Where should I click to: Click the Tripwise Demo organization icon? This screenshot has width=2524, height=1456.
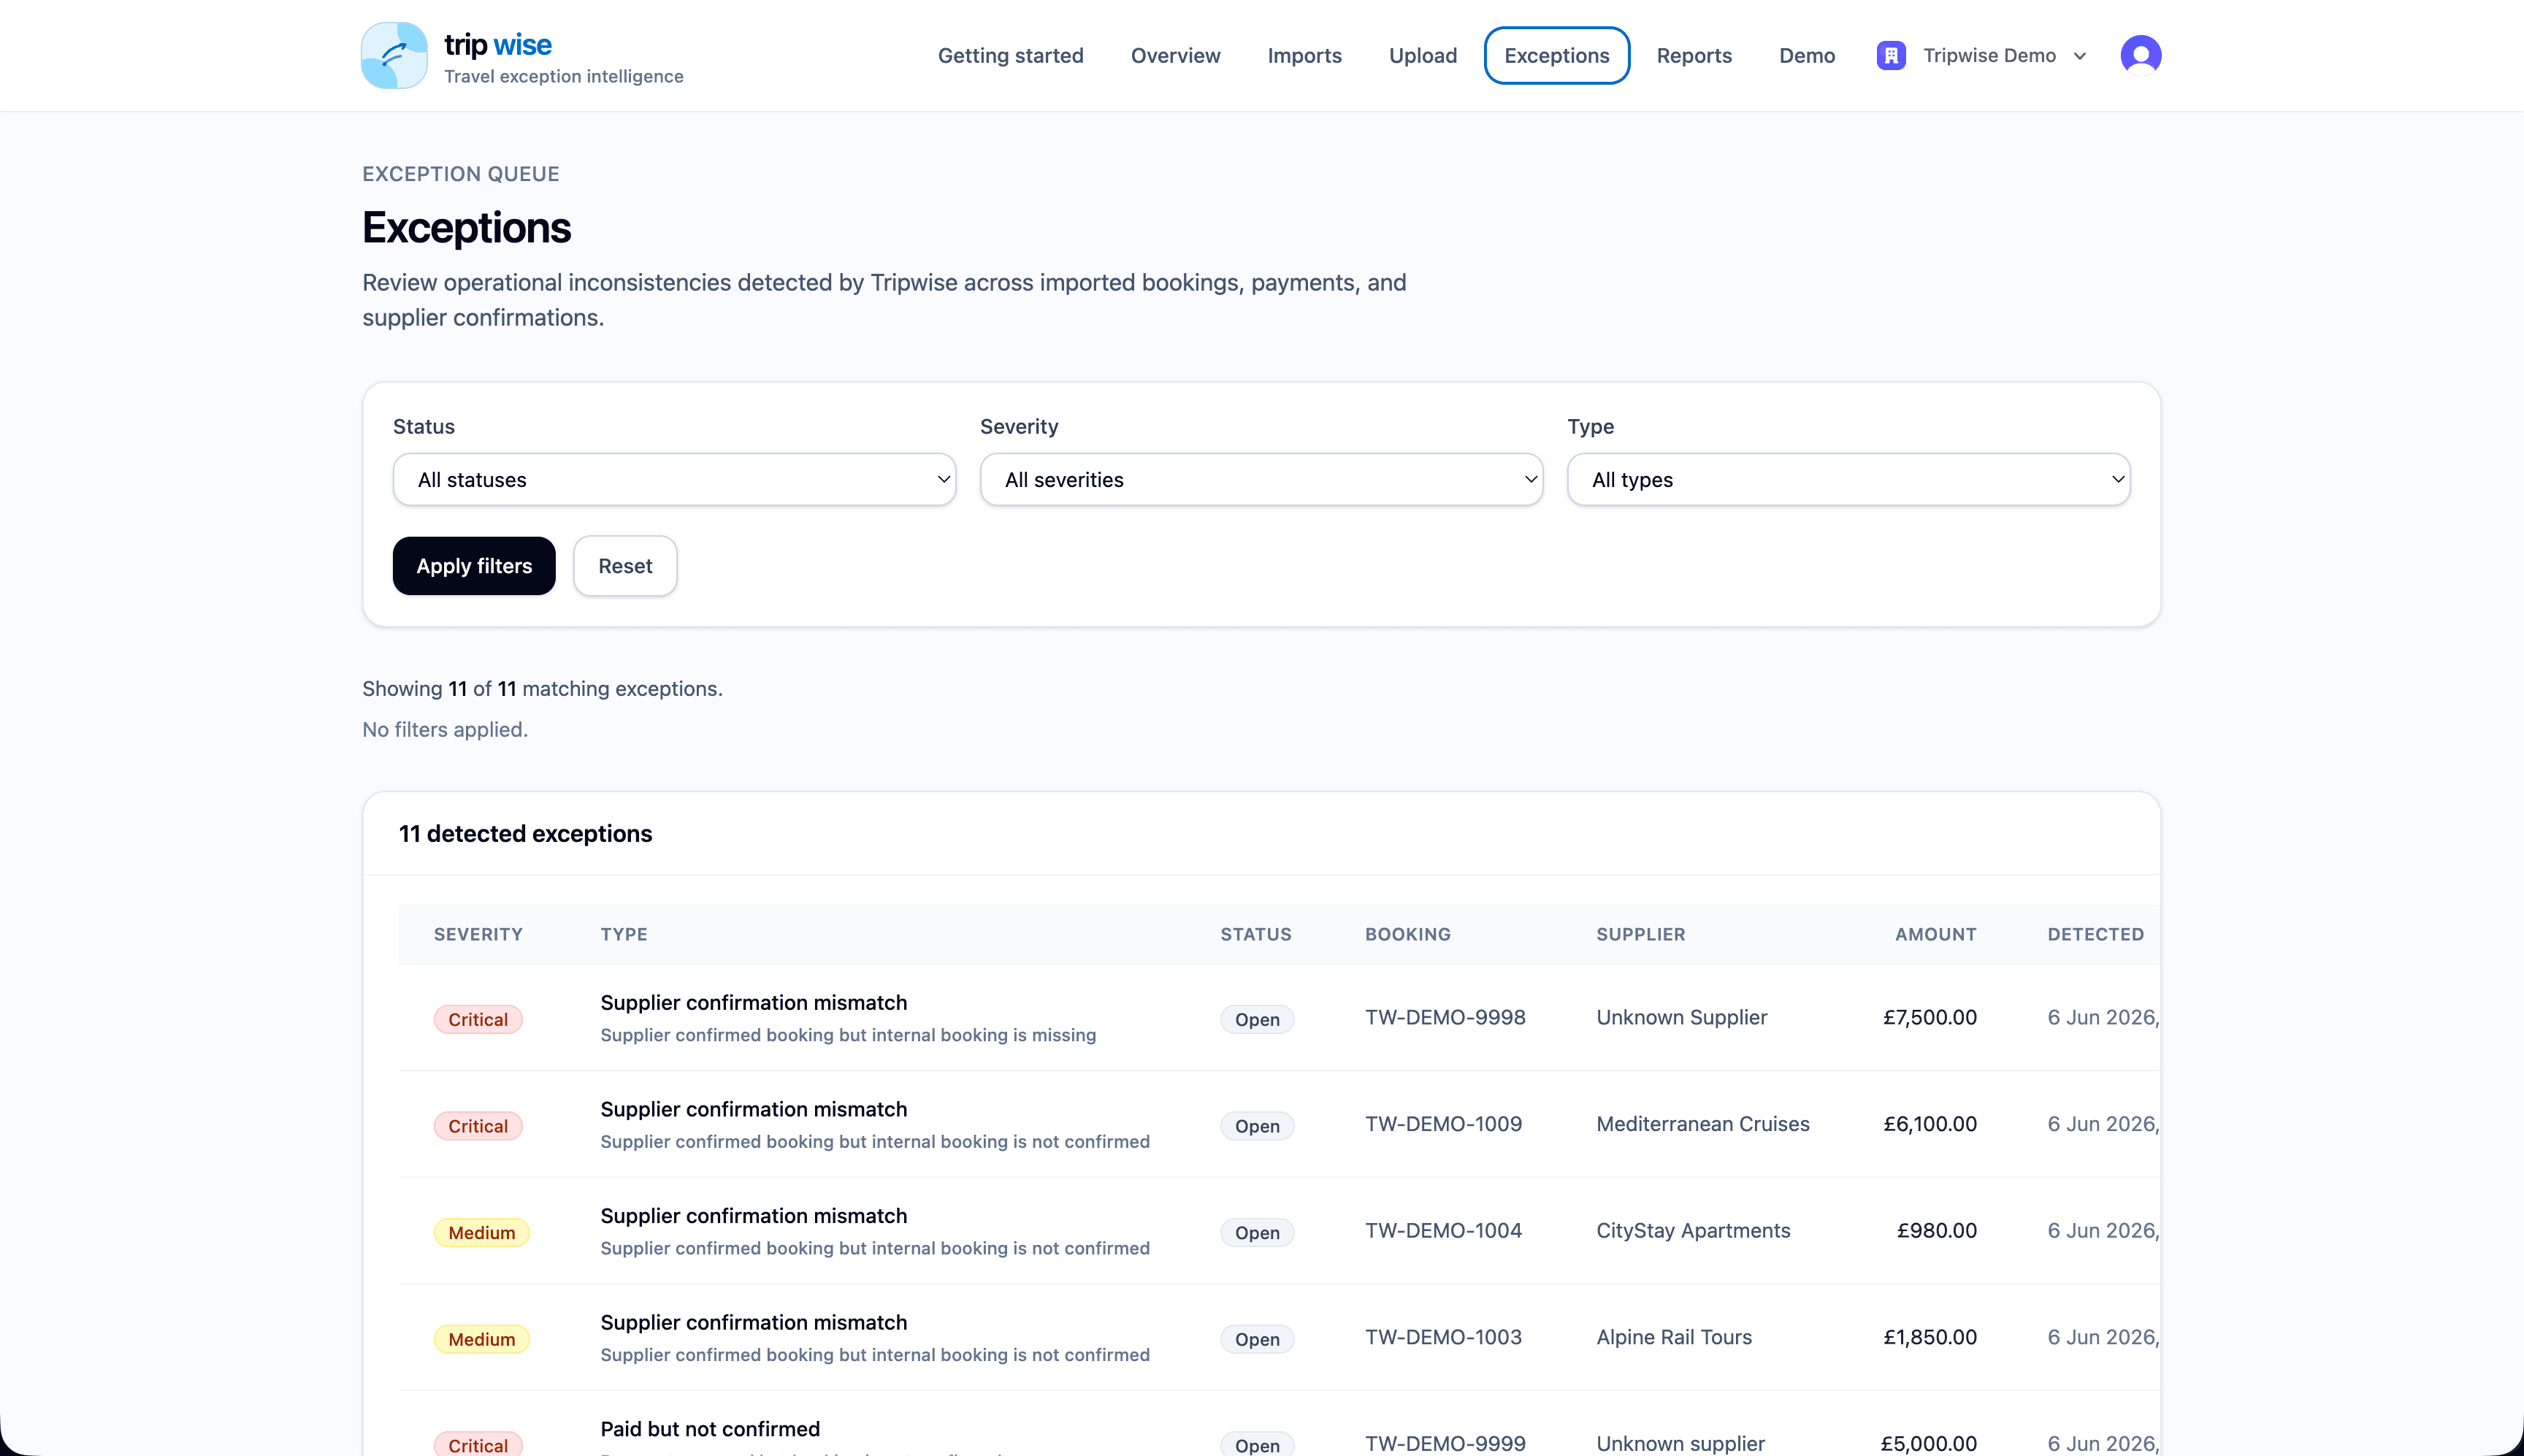(x=1891, y=55)
